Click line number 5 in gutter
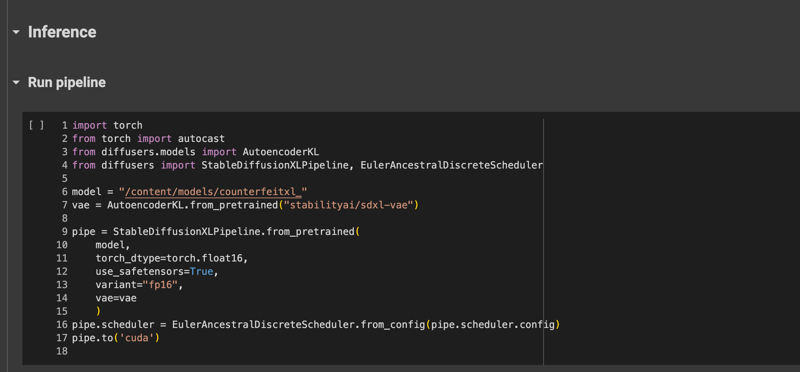 coord(64,179)
